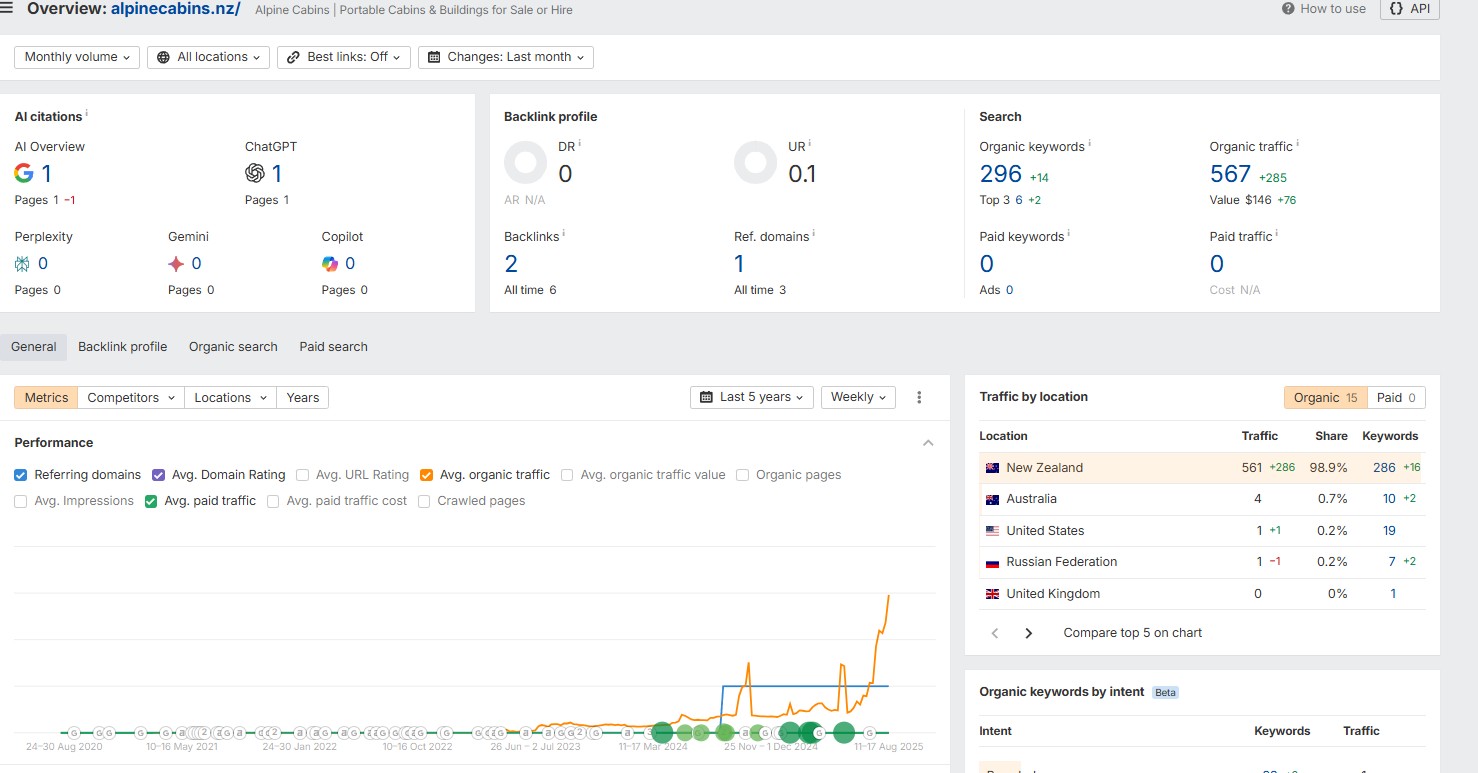Switch to the Backlink profile tab

(122, 347)
